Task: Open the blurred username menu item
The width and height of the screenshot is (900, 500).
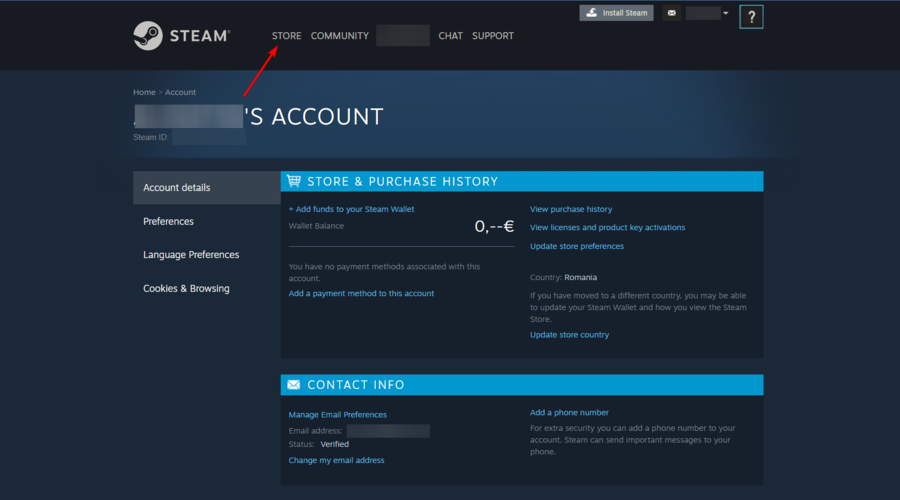Action: pos(403,36)
